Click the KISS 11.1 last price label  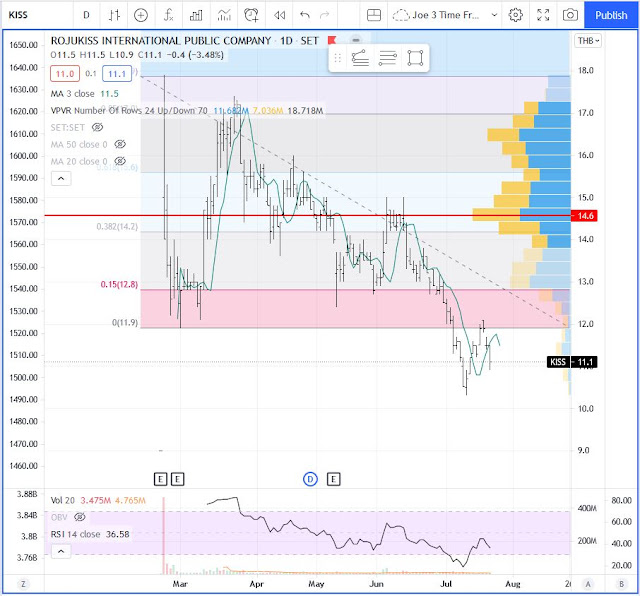click(572, 362)
